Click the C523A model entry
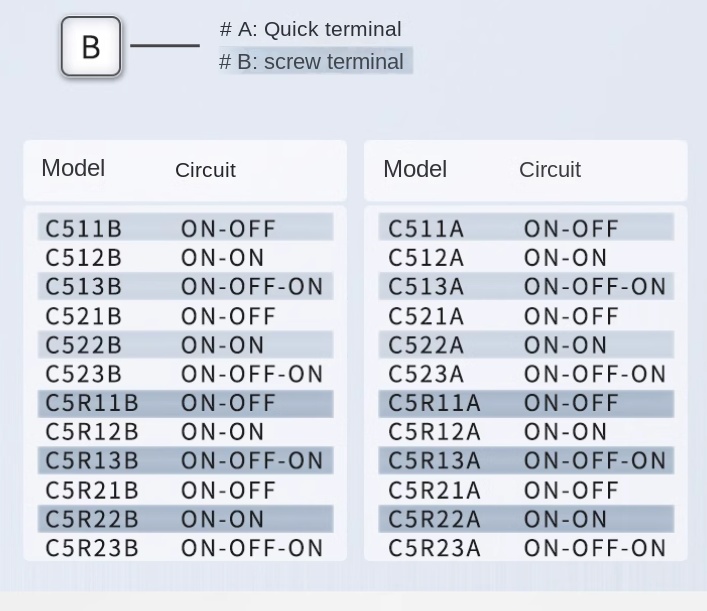The height and width of the screenshot is (611, 707). (x=426, y=374)
